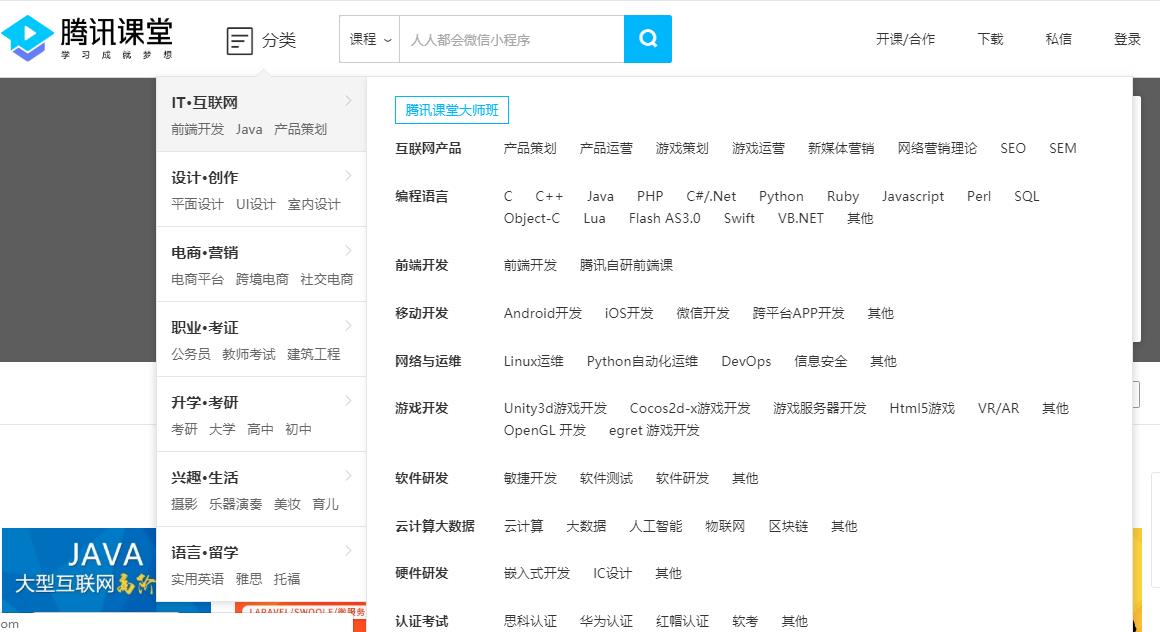The height and width of the screenshot is (632, 1160).
Task: Focus the 人人都会微信小程序 search field
Action: coord(512,39)
